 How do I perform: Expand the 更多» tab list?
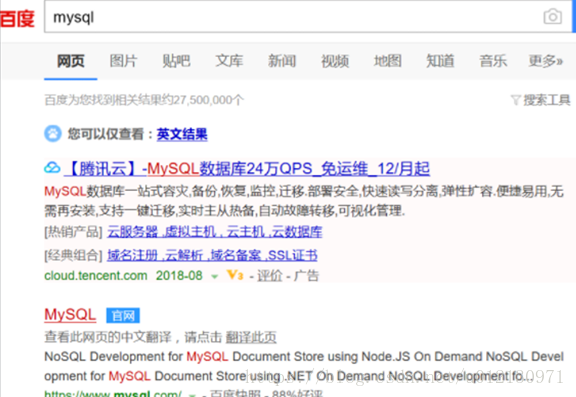pos(546,61)
